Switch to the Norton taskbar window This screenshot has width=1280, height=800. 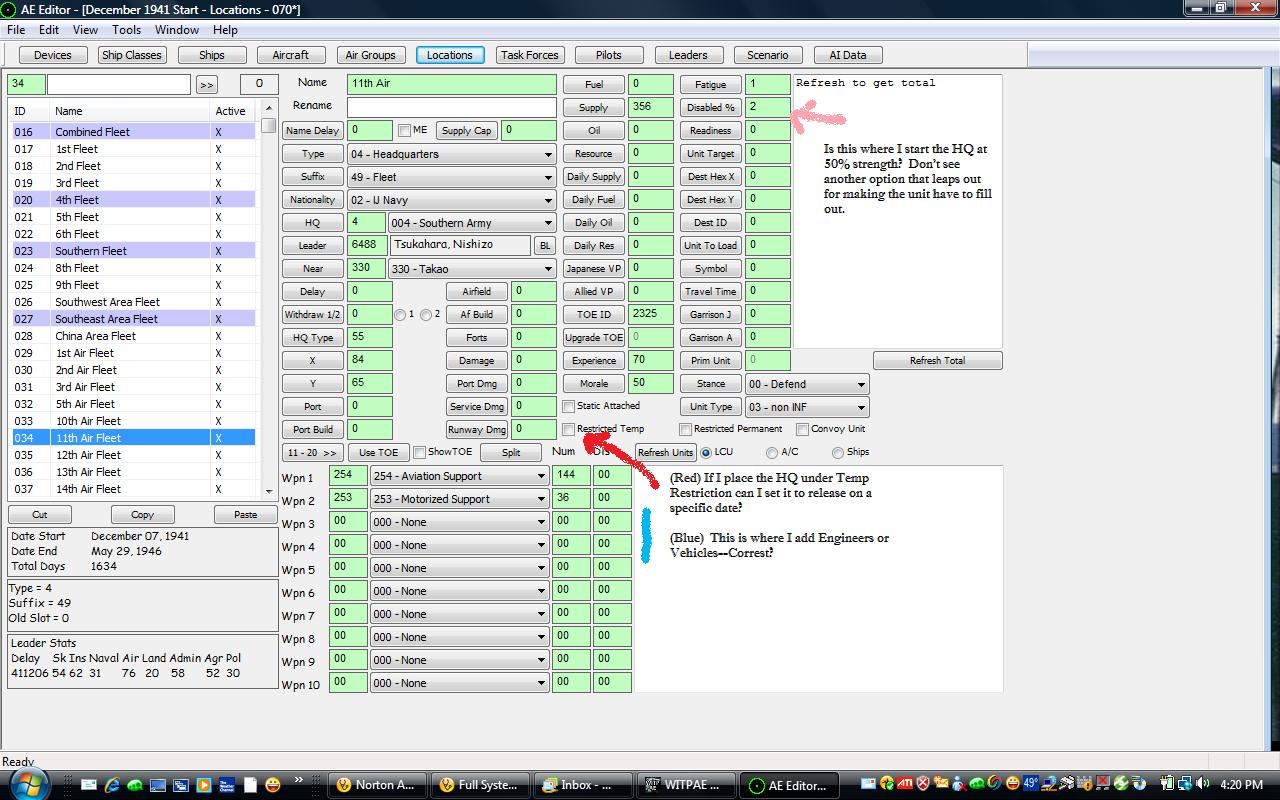(377, 785)
